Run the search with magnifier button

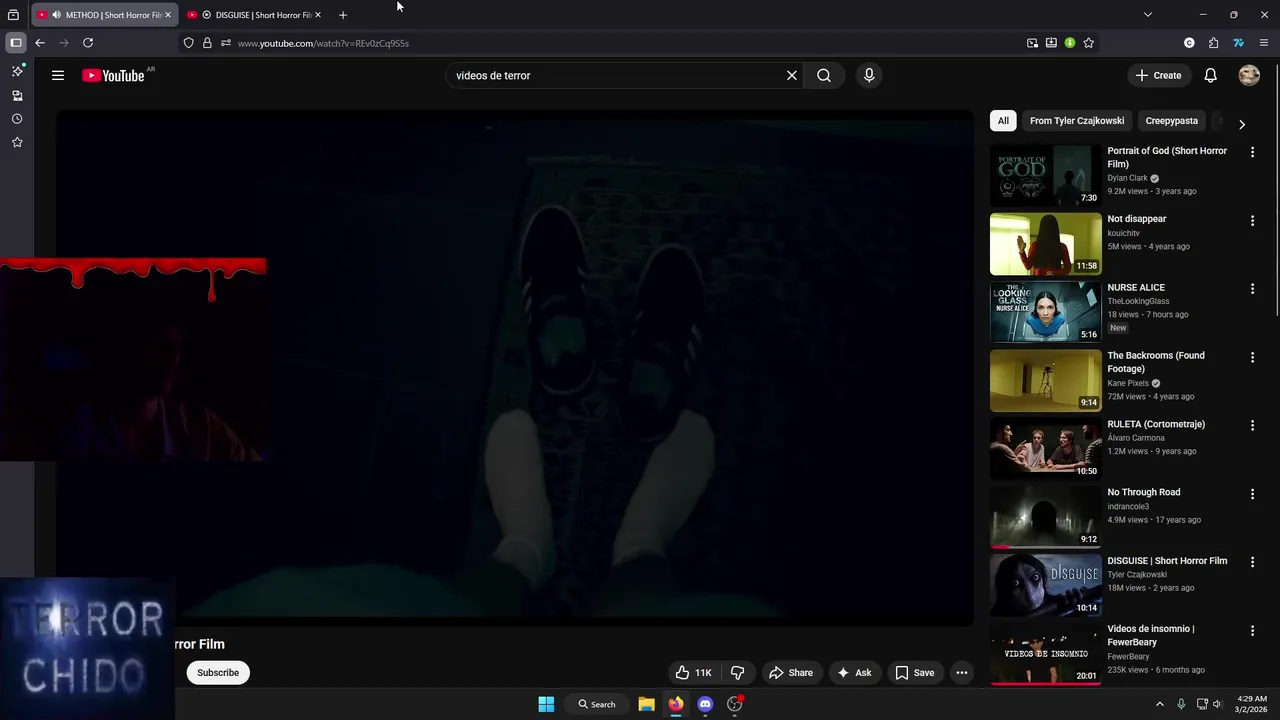pyautogui.click(x=824, y=75)
